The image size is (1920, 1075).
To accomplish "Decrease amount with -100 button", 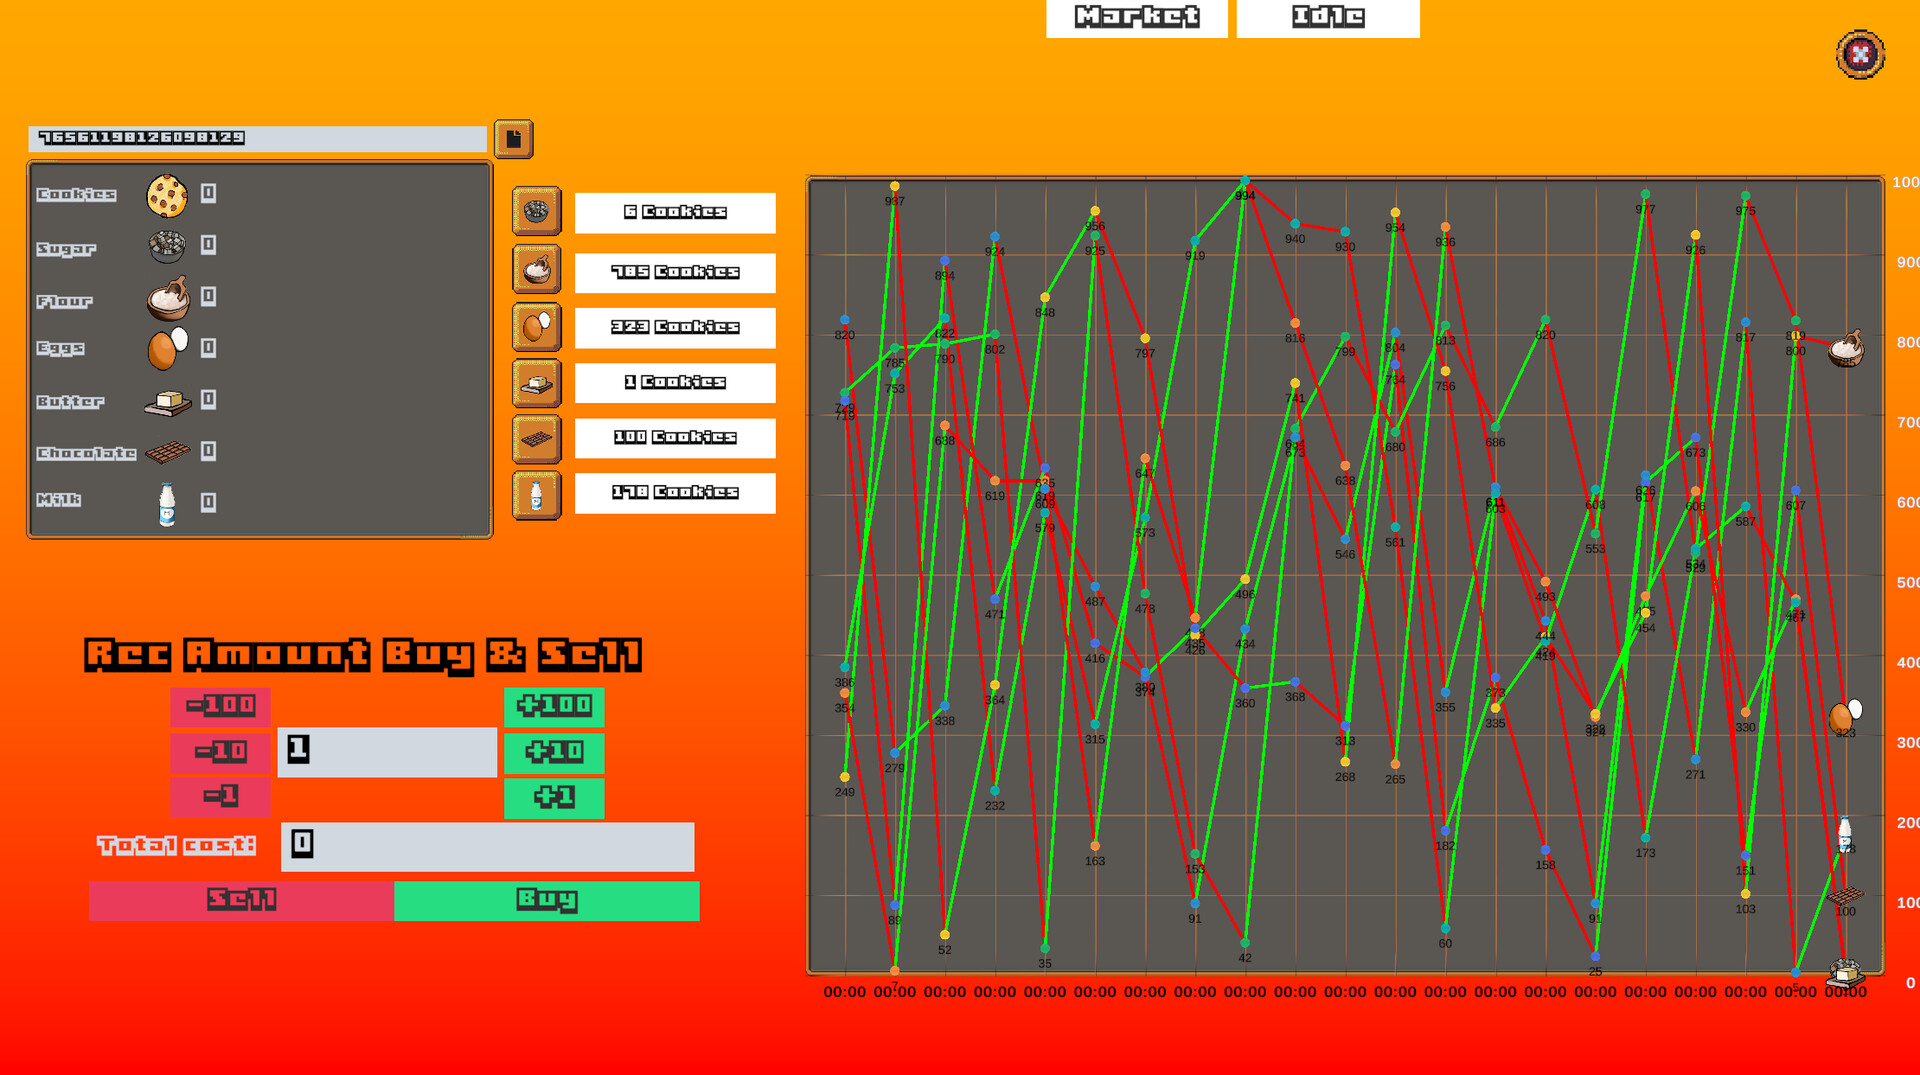I will pos(220,706).
